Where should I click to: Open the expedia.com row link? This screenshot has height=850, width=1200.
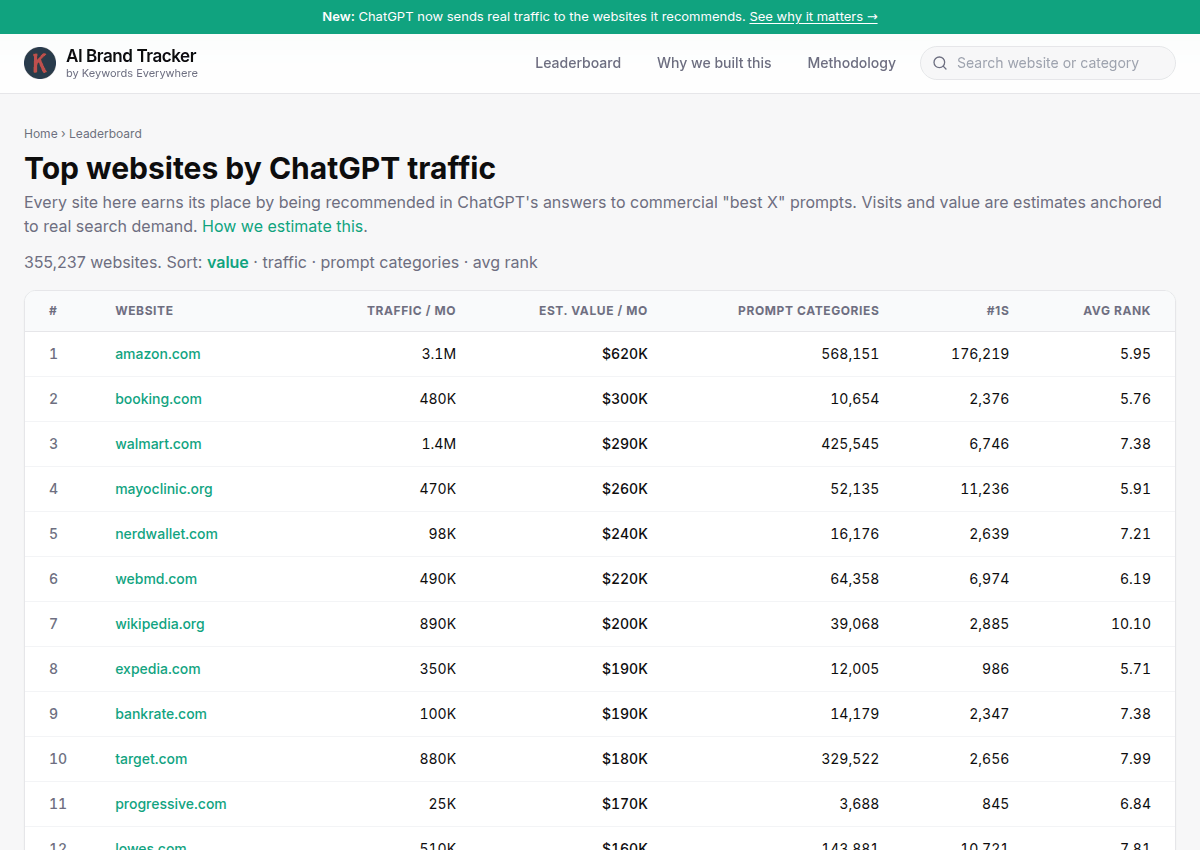pos(158,669)
